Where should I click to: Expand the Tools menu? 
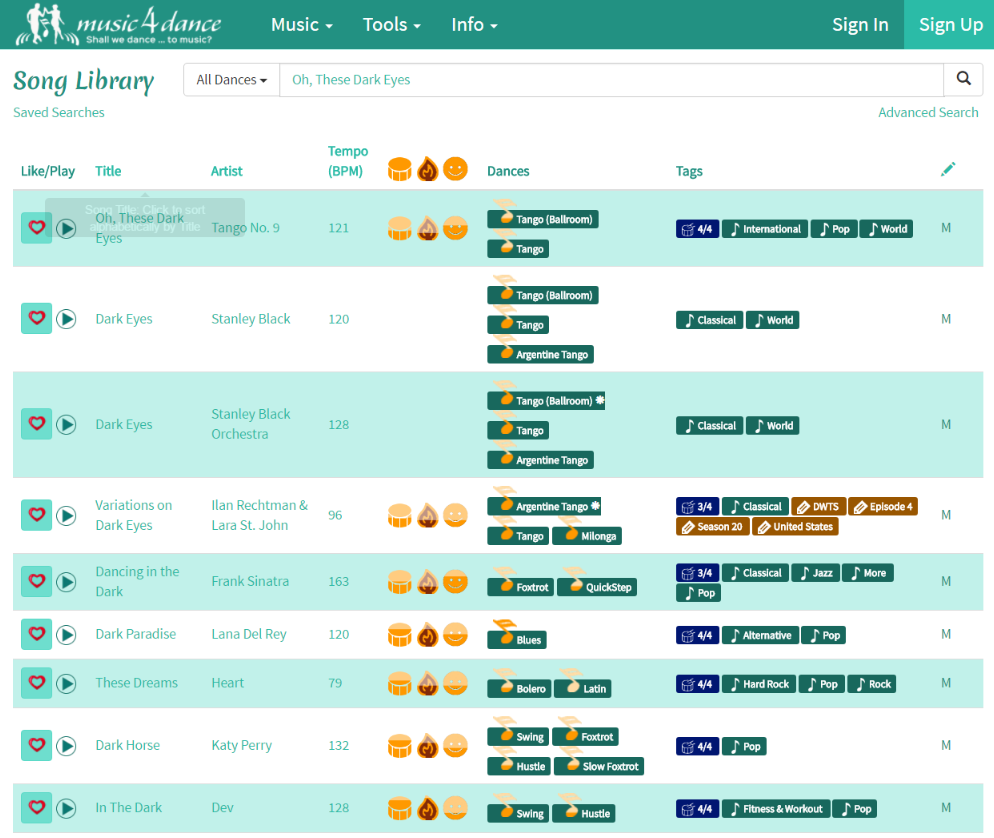pyautogui.click(x=391, y=25)
